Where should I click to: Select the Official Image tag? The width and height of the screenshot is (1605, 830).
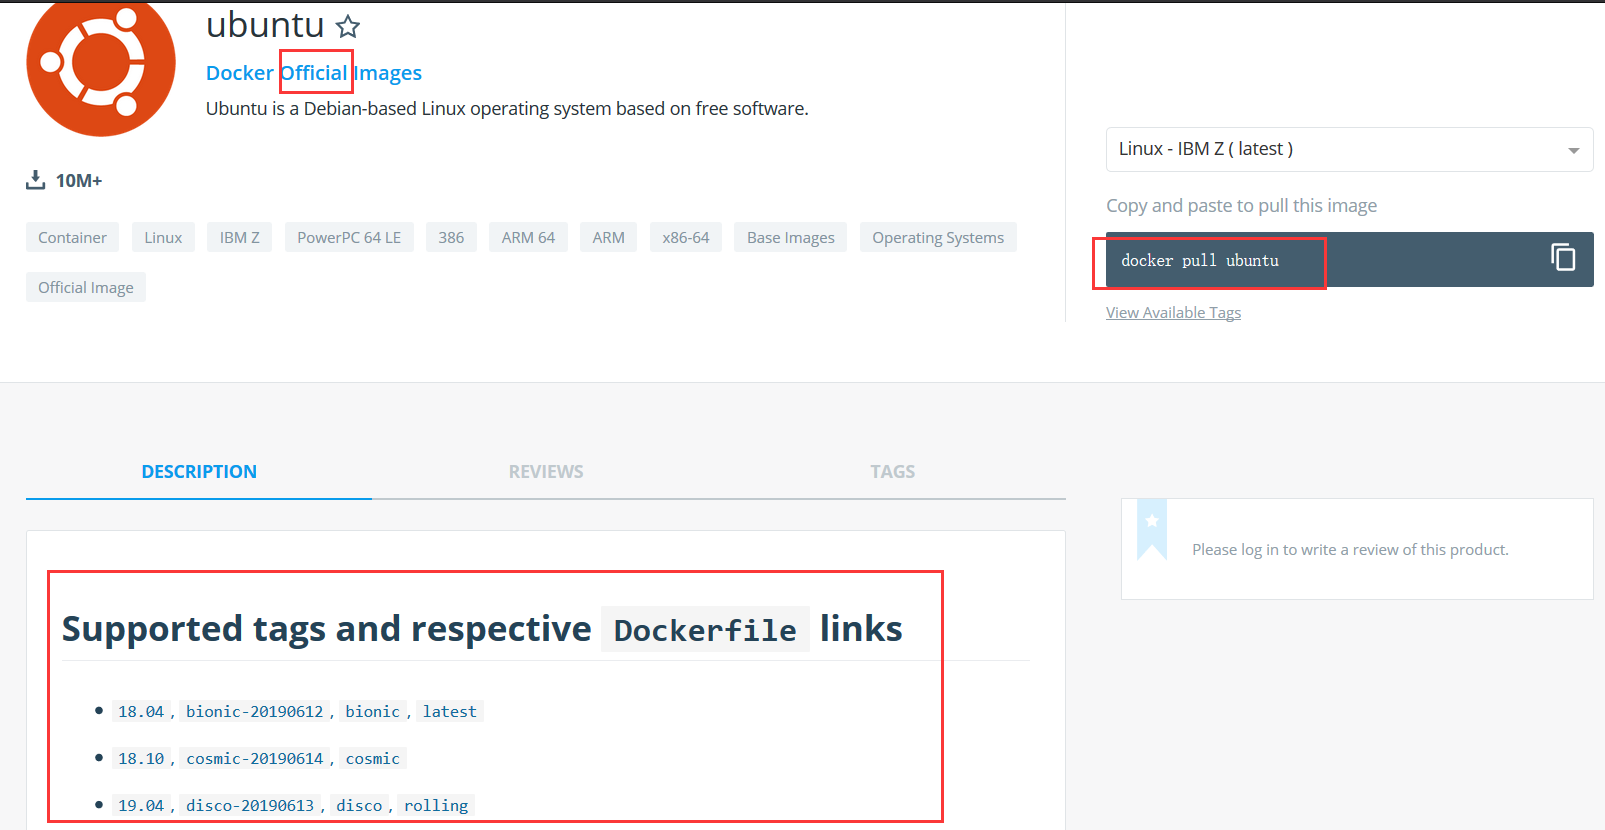click(x=86, y=287)
